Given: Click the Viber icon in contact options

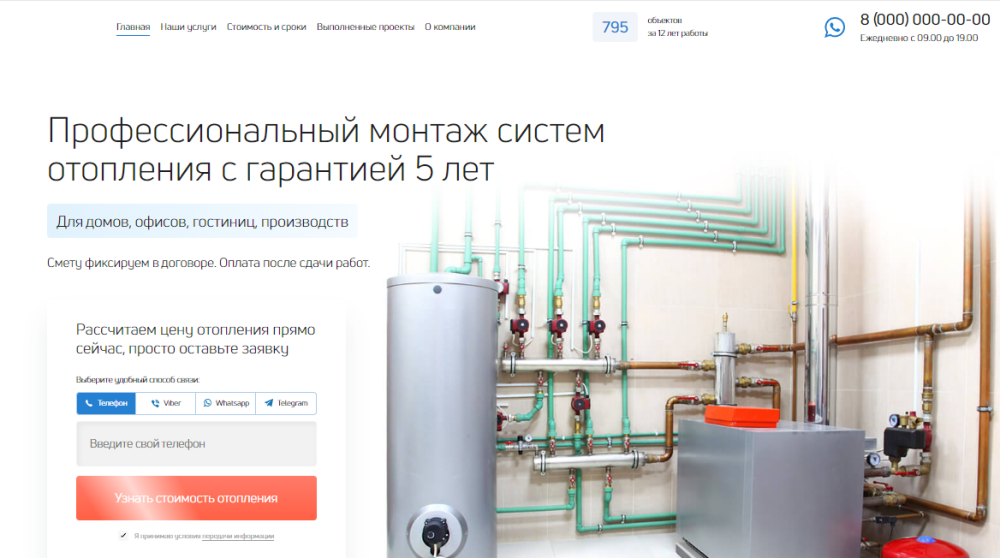Looking at the screenshot, I should pos(155,403).
